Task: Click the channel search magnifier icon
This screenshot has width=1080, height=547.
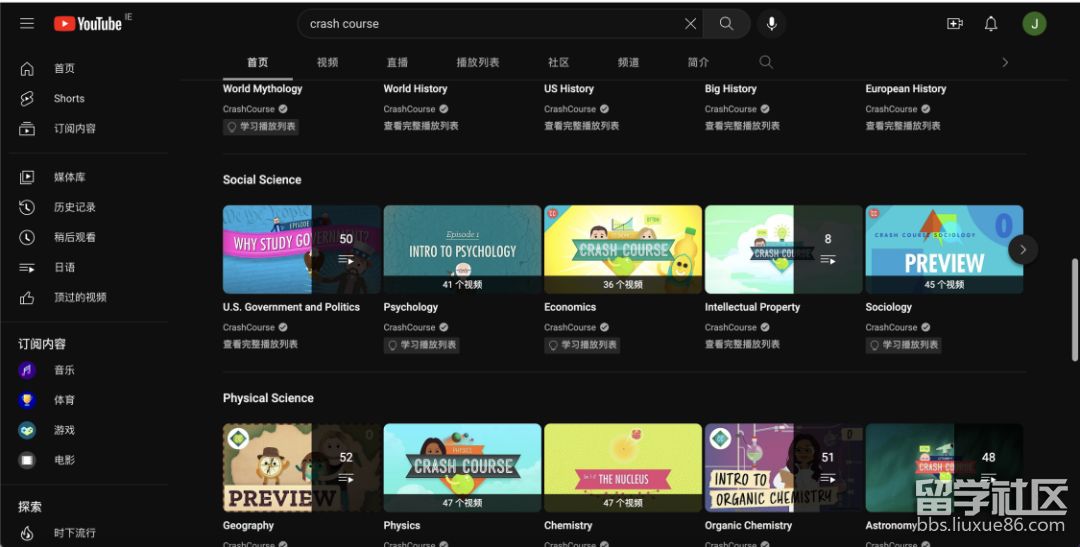Action: coord(766,62)
